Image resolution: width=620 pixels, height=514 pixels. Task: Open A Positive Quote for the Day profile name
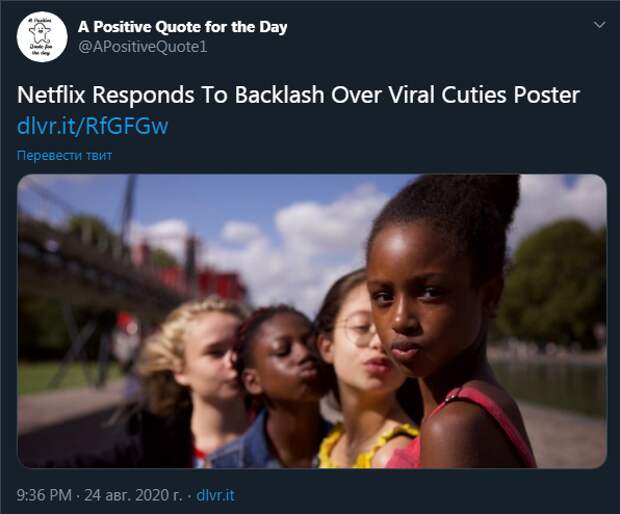[x=182, y=26]
